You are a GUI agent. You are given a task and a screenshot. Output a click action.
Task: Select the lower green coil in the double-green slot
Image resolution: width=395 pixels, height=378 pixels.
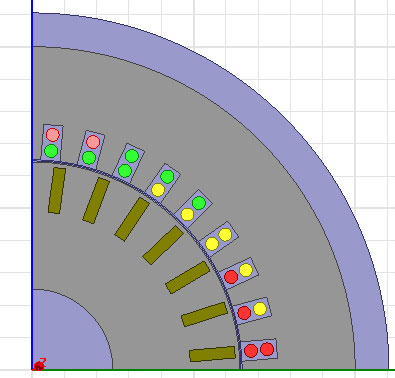[x=125, y=171]
